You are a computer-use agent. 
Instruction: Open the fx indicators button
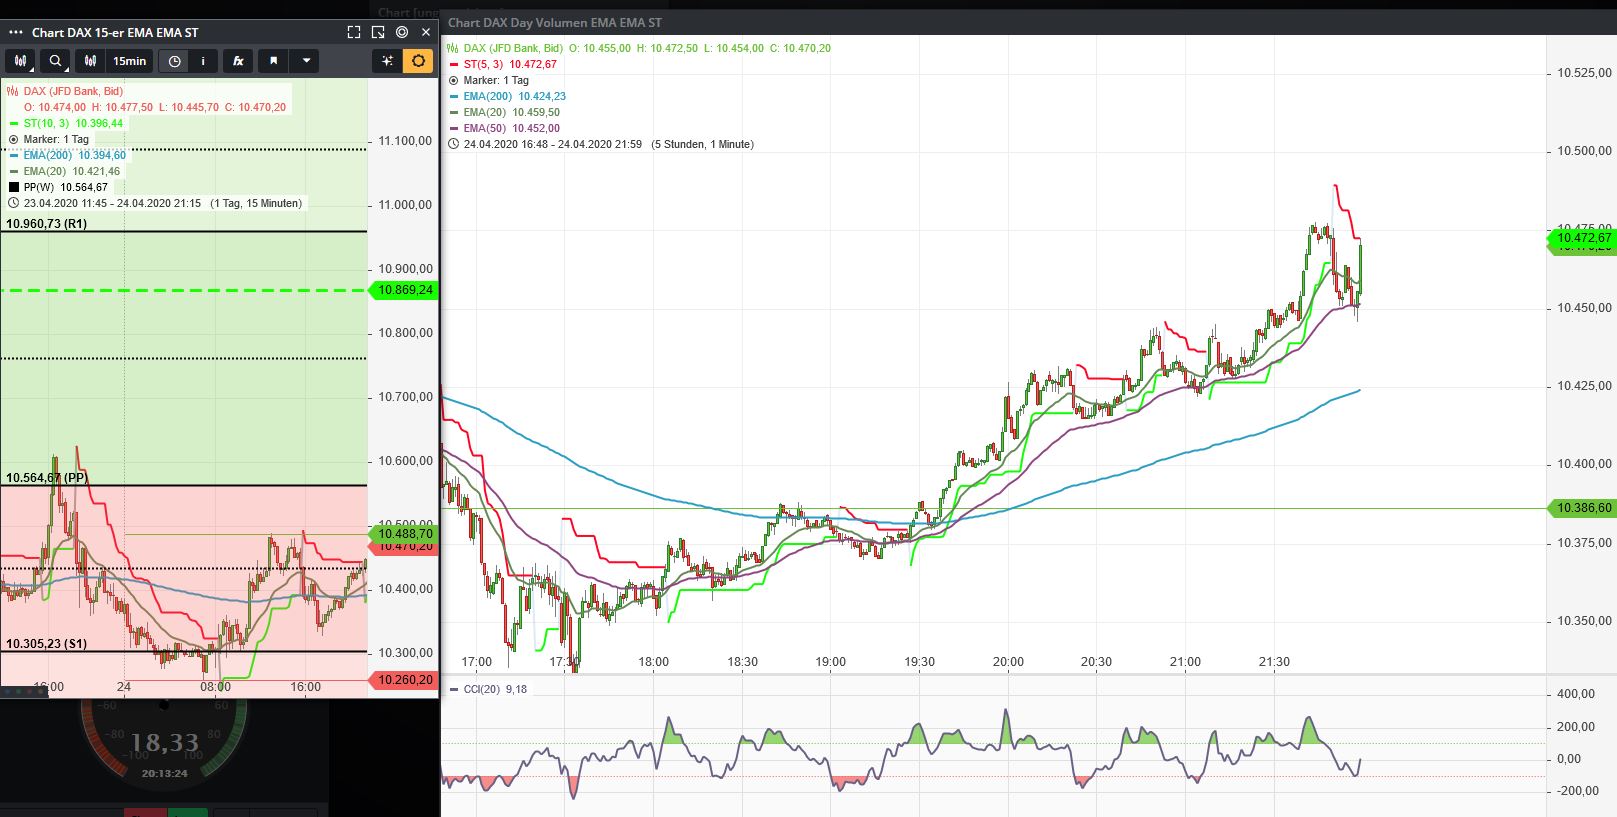(238, 61)
